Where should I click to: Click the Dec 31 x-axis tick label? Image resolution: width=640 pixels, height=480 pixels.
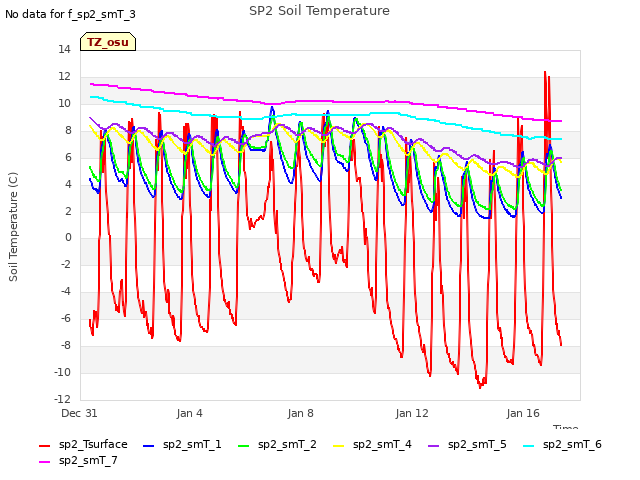pos(79,413)
